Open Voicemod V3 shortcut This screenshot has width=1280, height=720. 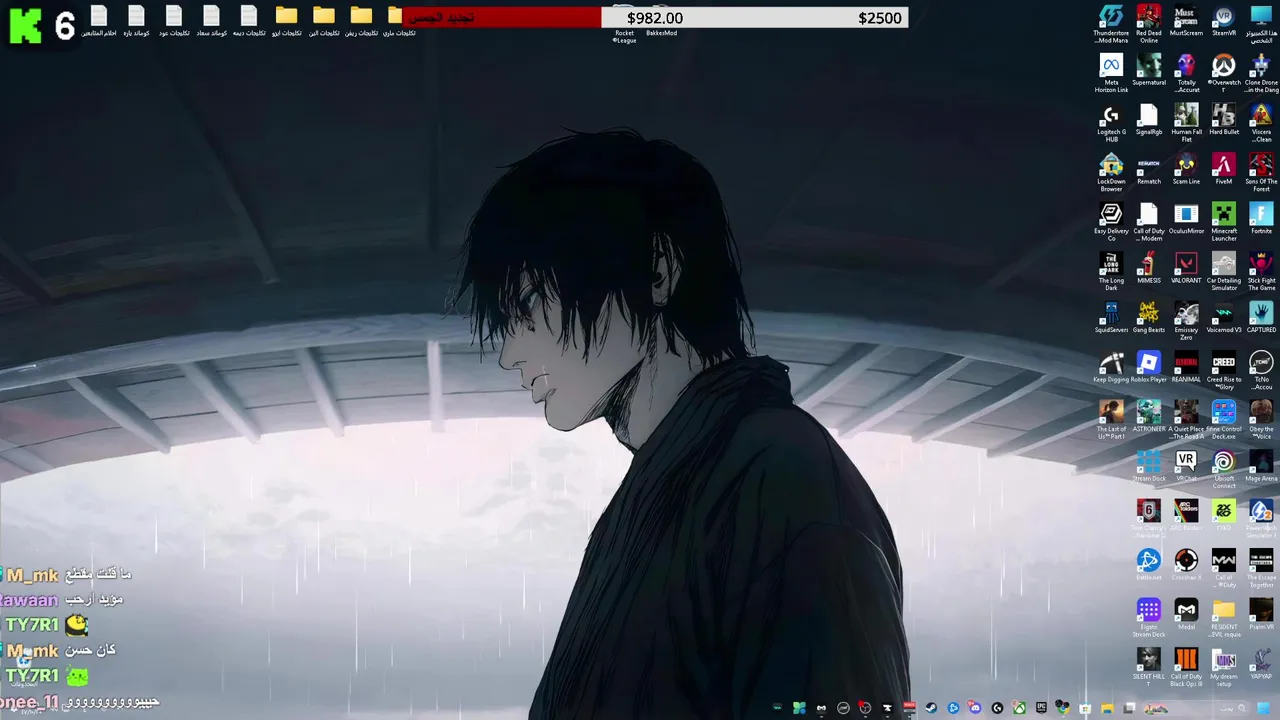[1224, 318]
